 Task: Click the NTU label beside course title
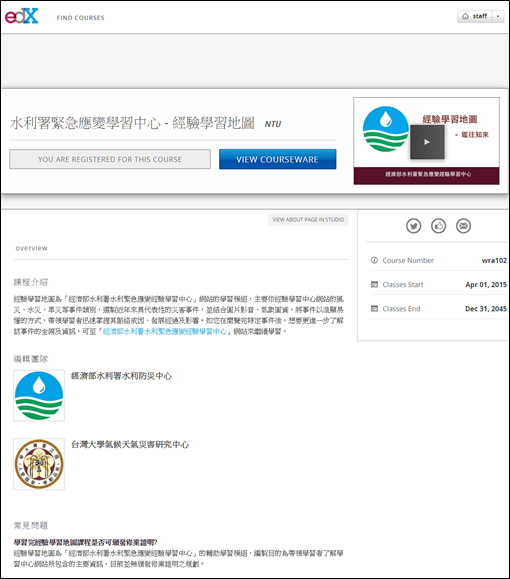273,124
